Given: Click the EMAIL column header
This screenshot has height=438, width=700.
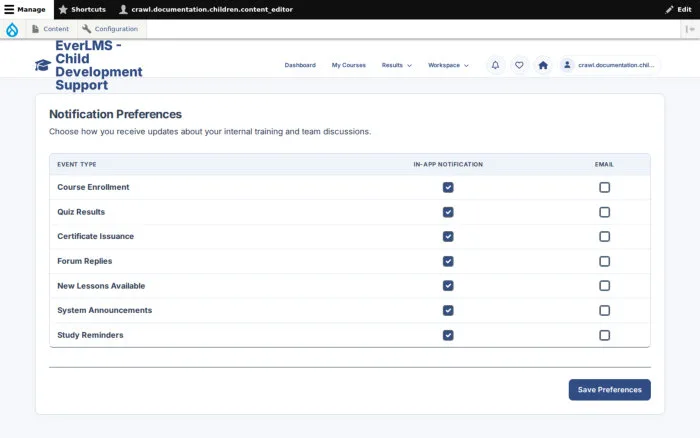Looking at the screenshot, I should (x=604, y=164).
